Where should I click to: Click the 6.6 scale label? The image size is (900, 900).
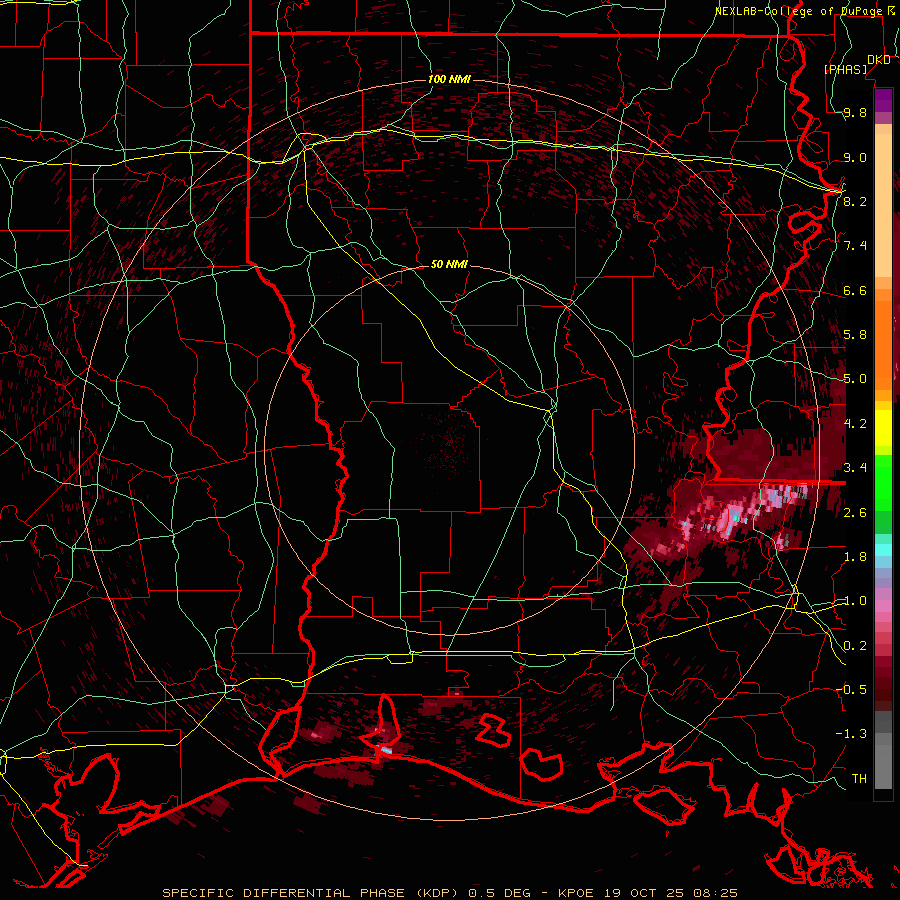(855, 290)
